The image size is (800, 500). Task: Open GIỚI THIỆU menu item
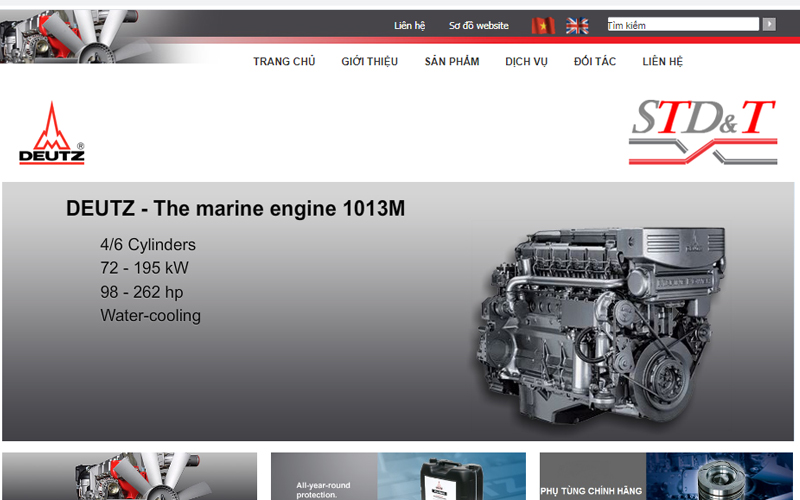(369, 62)
